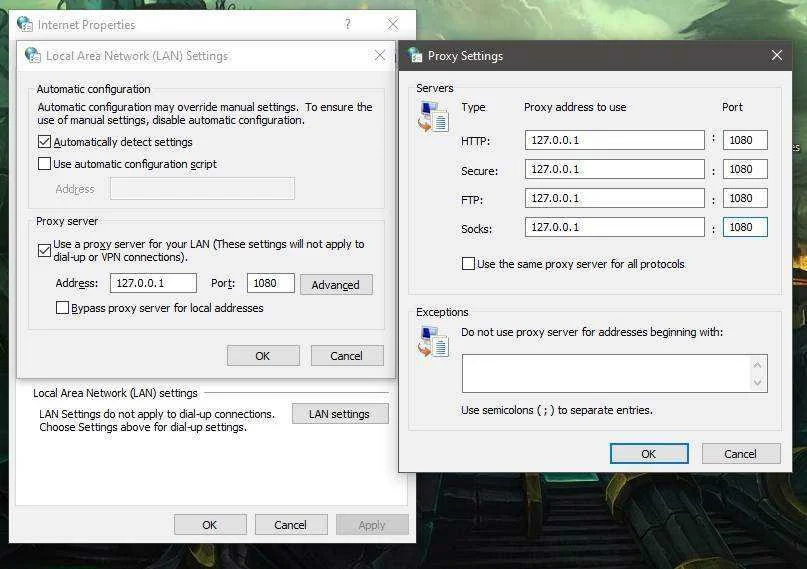Click the LAN Settings dialog title icon
The width and height of the screenshot is (807, 569).
32,55
